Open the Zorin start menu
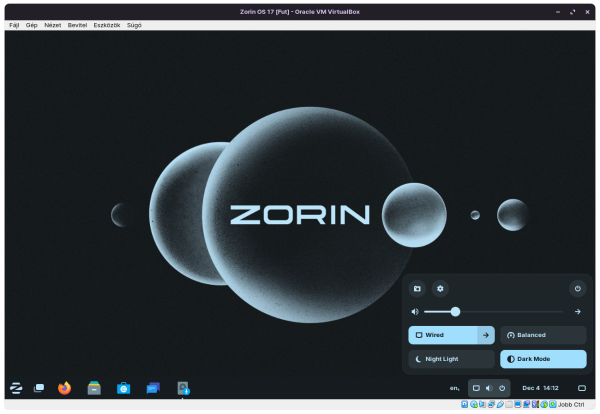The image size is (600, 414). [16, 388]
